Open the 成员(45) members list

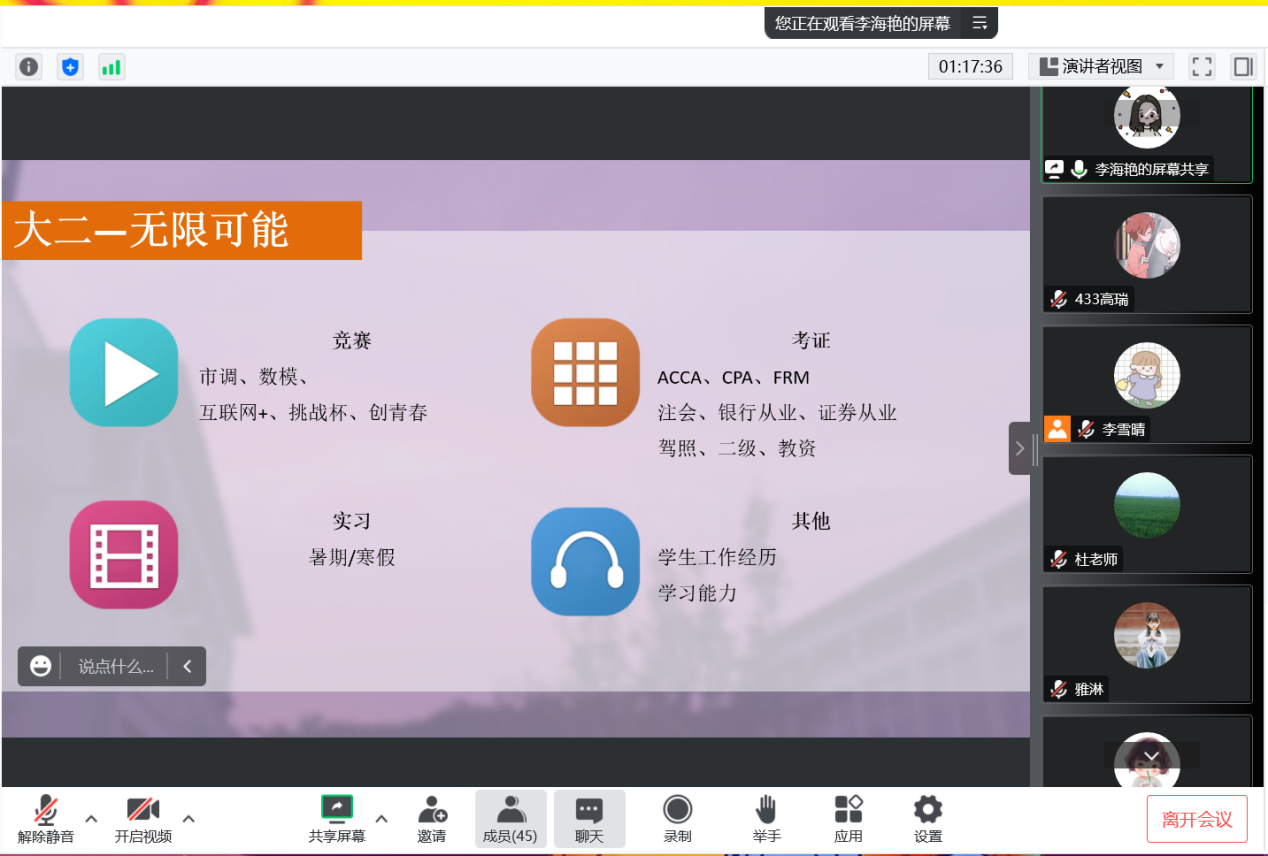[510, 819]
